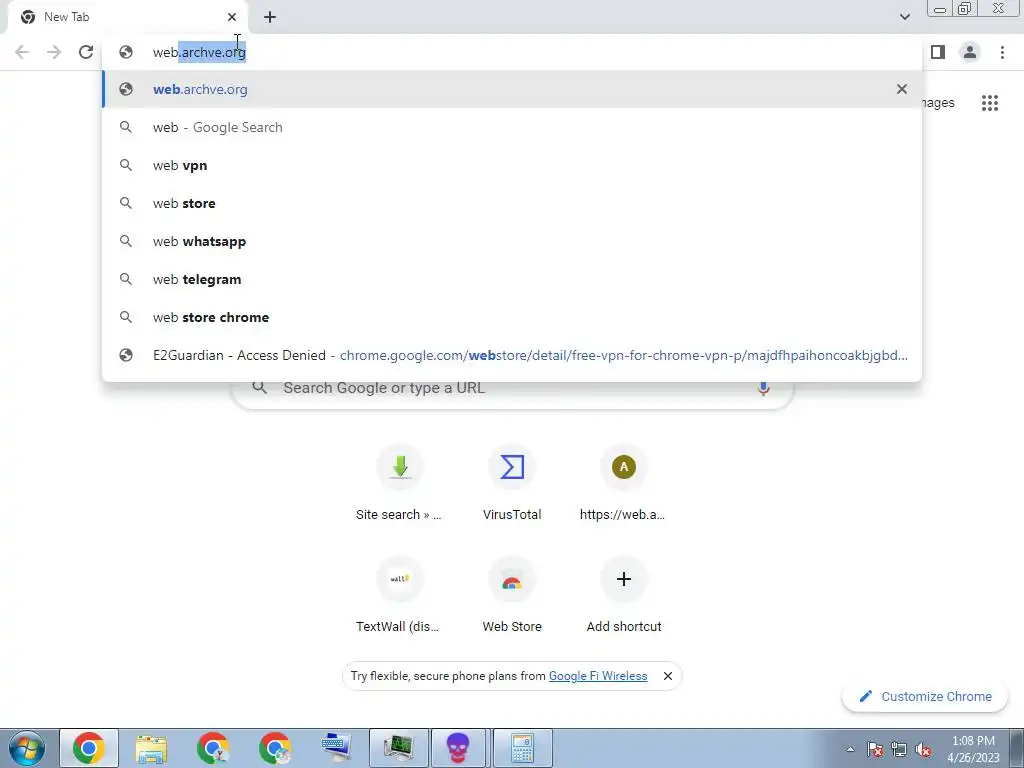
Task: Open a new tab with plus button
Action: [270, 17]
